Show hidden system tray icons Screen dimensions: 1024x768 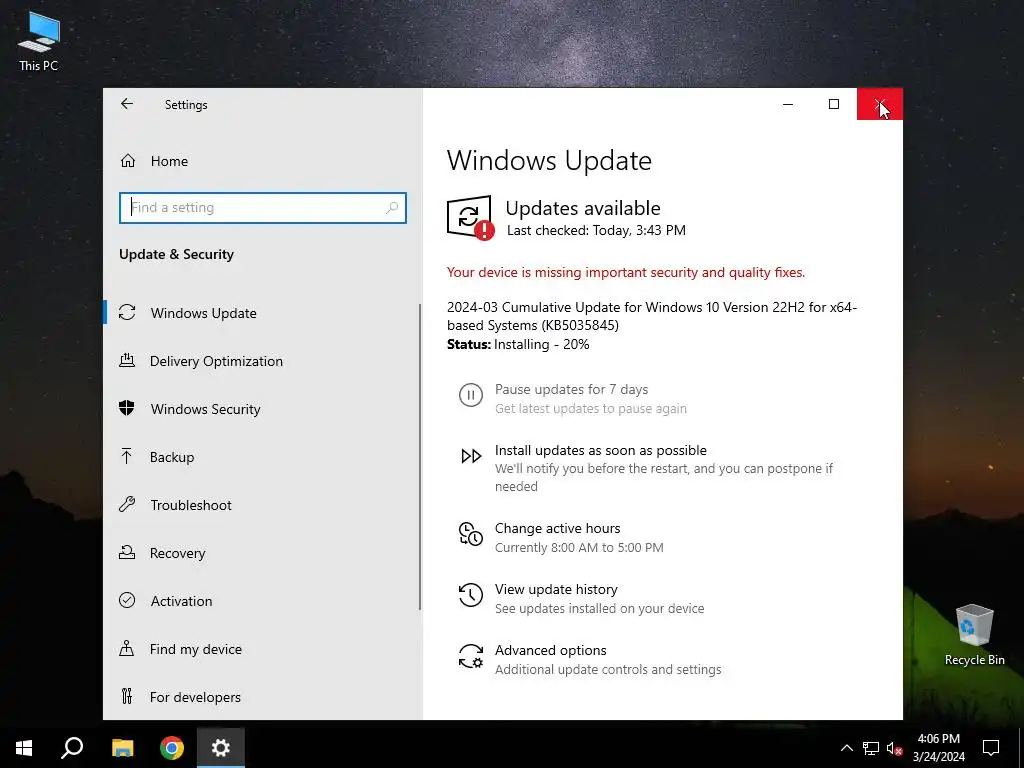coord(846,748)
